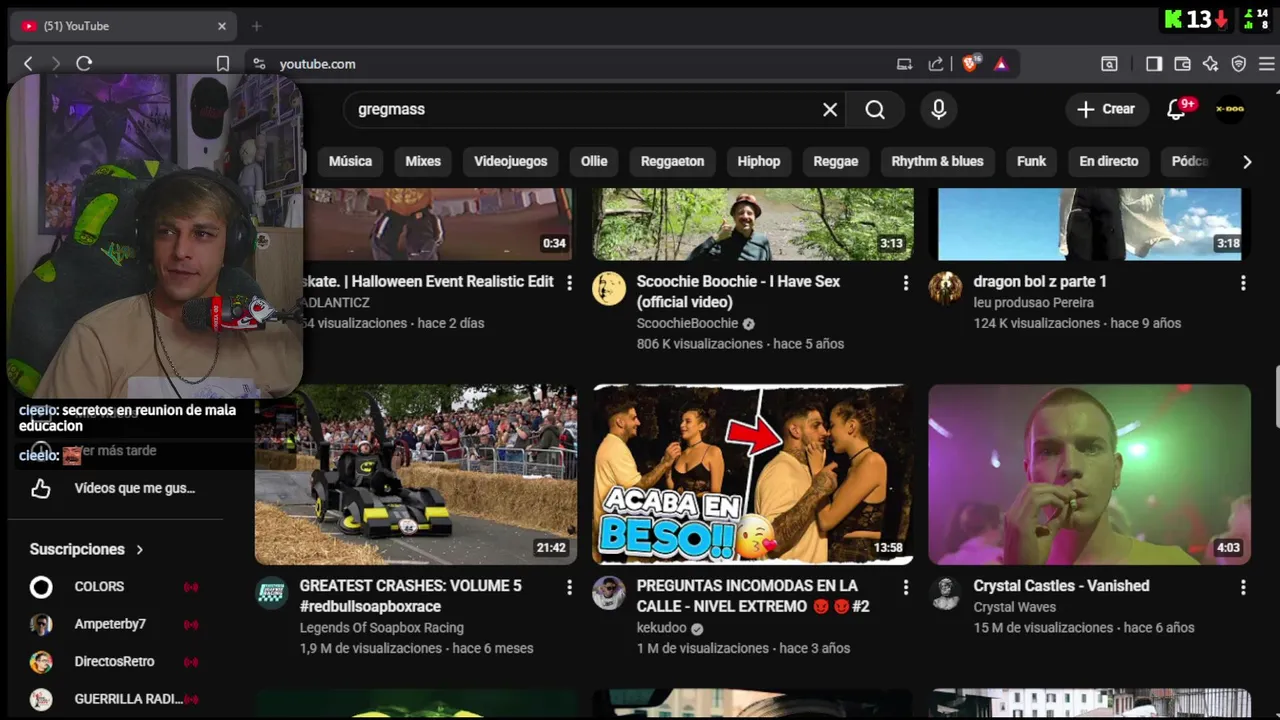Screen dimensions: 1280x720
Task: Open the Brave Wallet icon
Action: (x=1182, y=64)
